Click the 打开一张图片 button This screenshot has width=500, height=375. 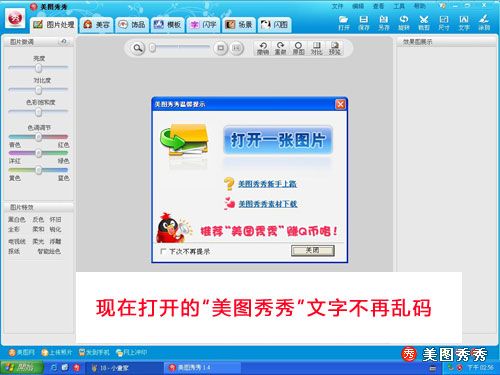click(x=278, y=140)
